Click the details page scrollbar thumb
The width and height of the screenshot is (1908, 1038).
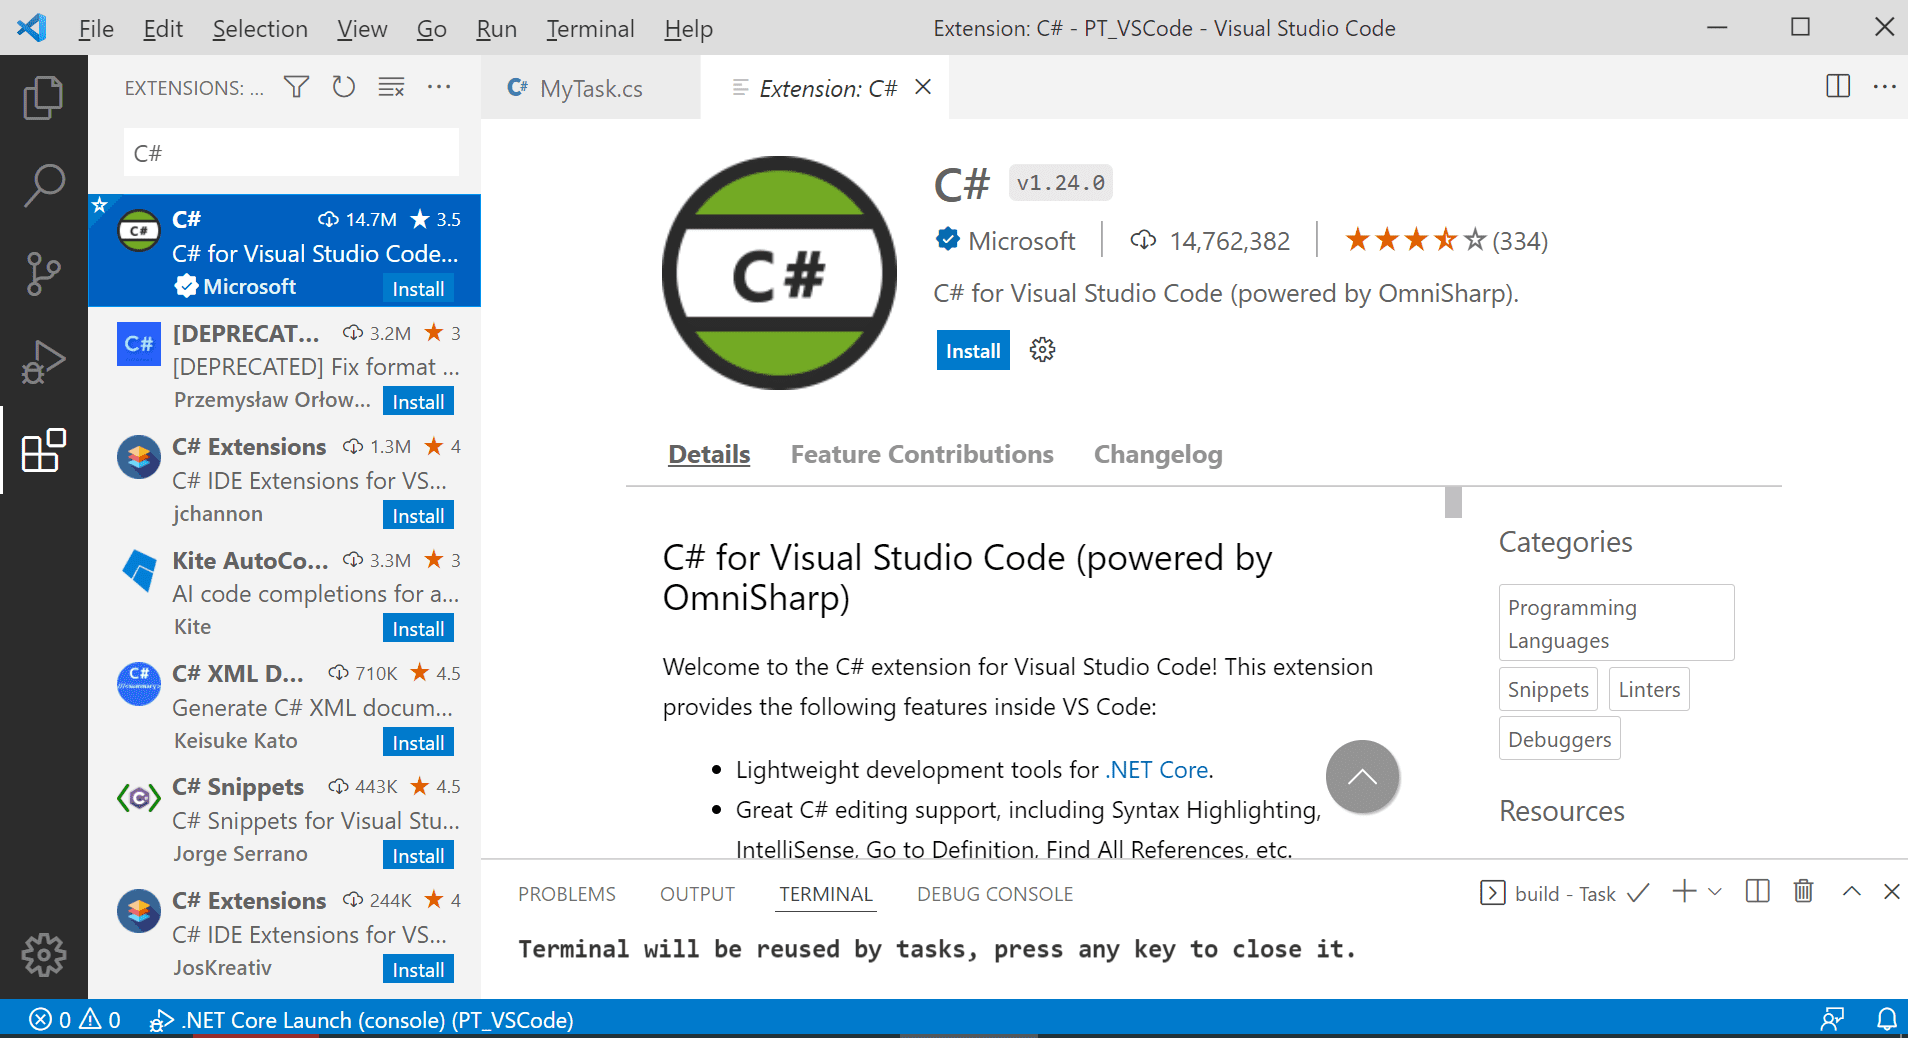pos(1453,502)
